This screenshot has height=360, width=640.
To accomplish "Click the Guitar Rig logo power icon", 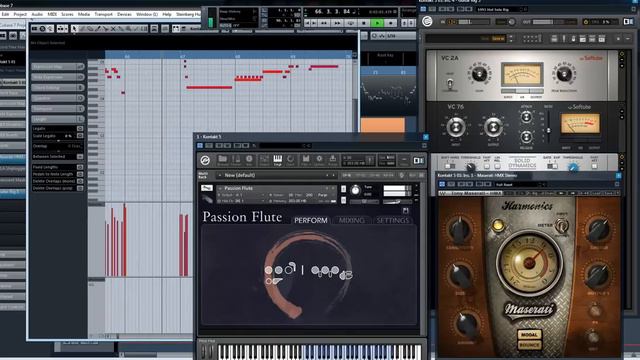I will [x=427, y=21].
